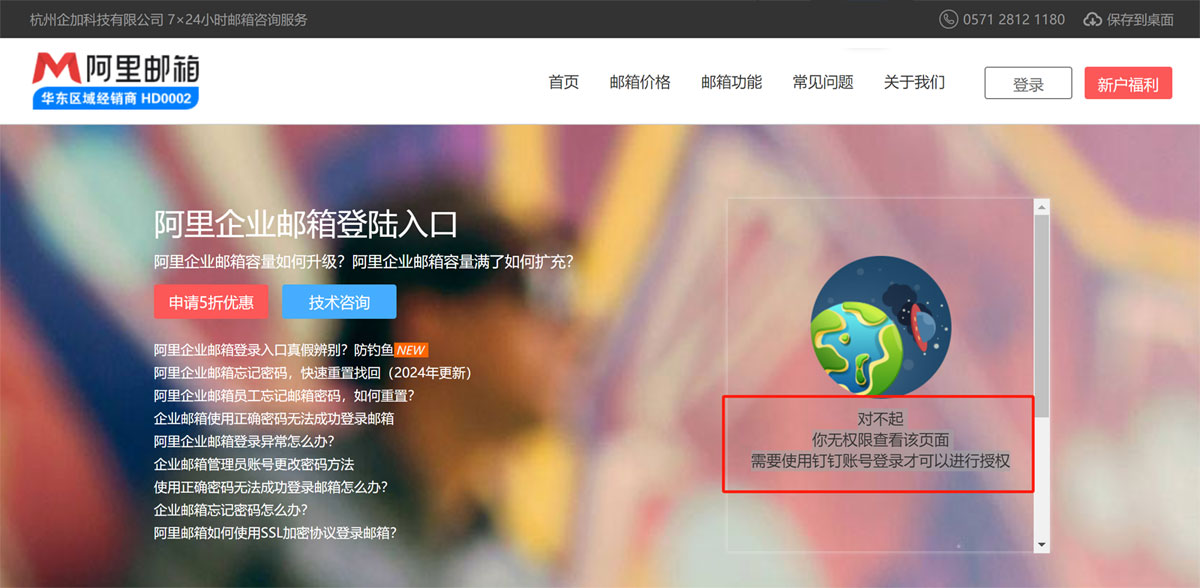The height and width of the screenshot is (588, 1200).
Task: Open the 邮箱功能 menu item
Action: click(x=731, y=82)
